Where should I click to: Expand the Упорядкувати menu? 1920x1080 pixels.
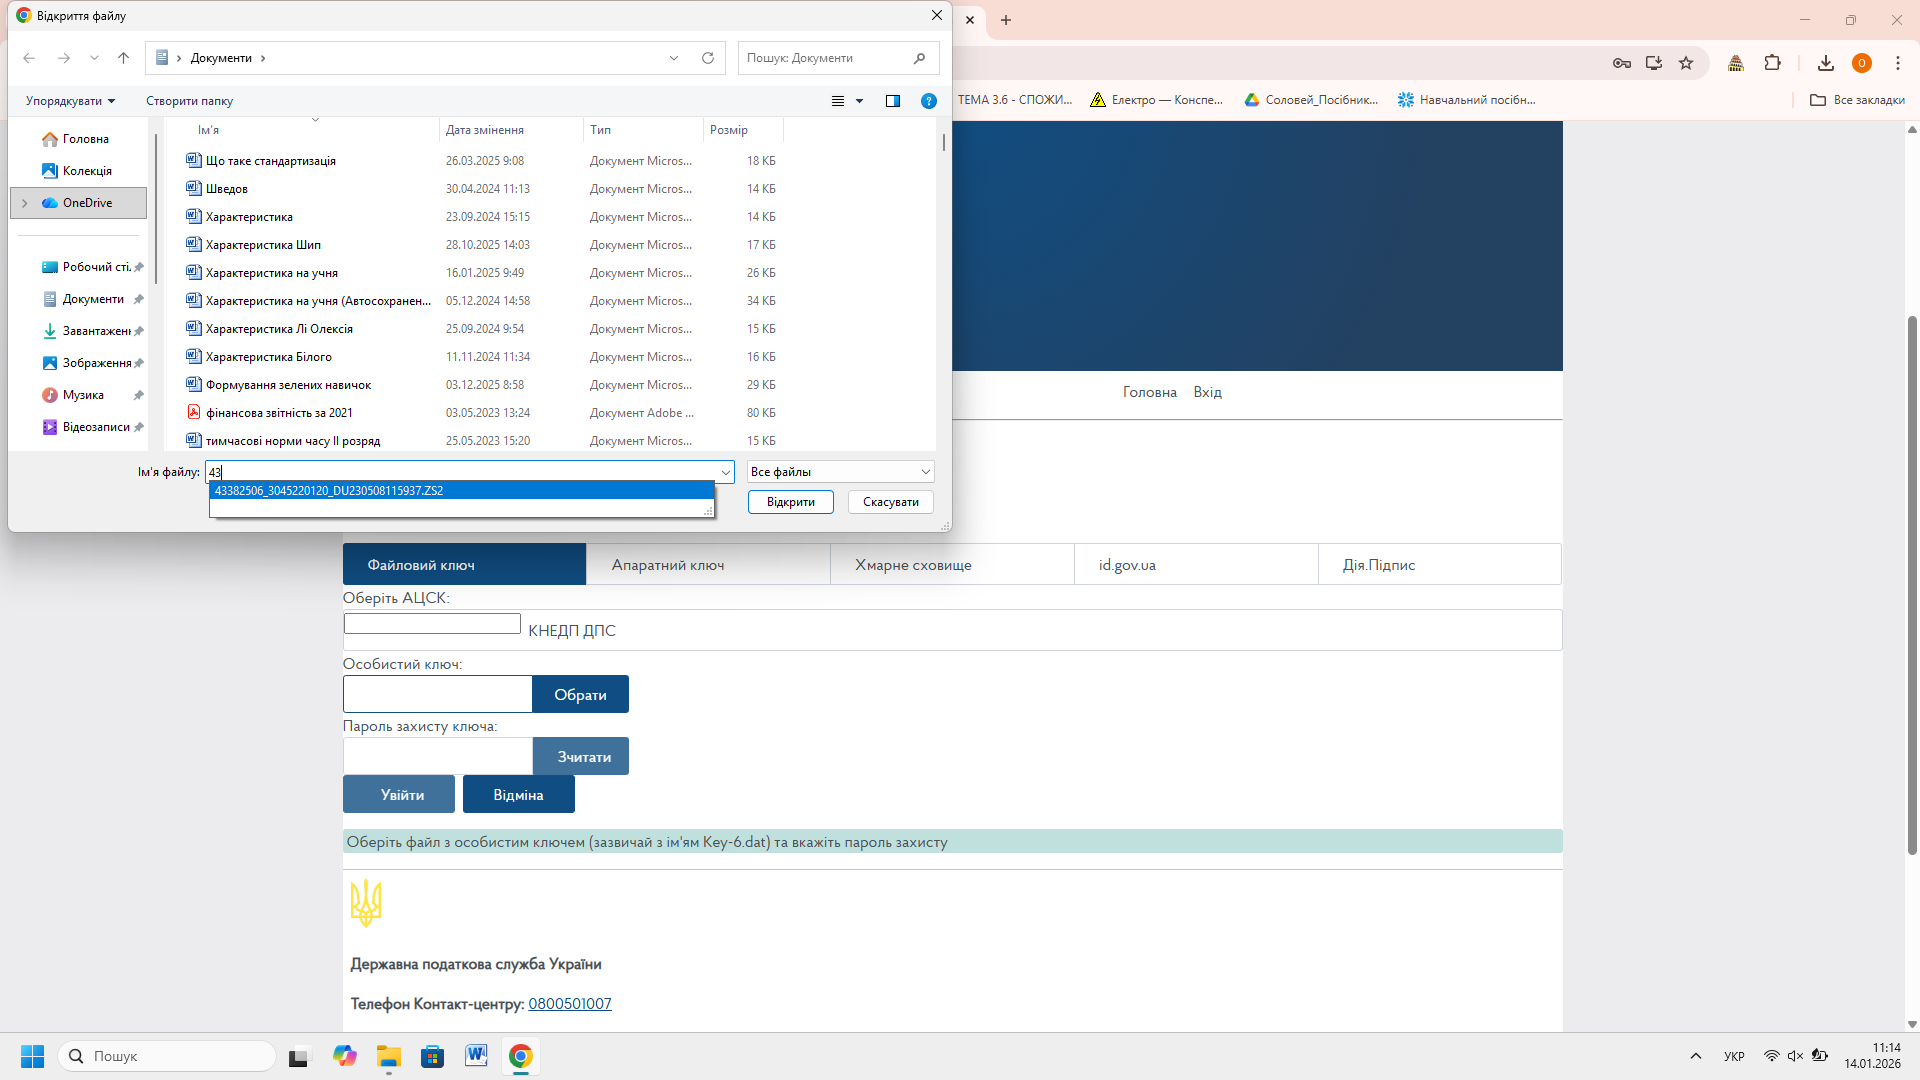tap(70, 101)
